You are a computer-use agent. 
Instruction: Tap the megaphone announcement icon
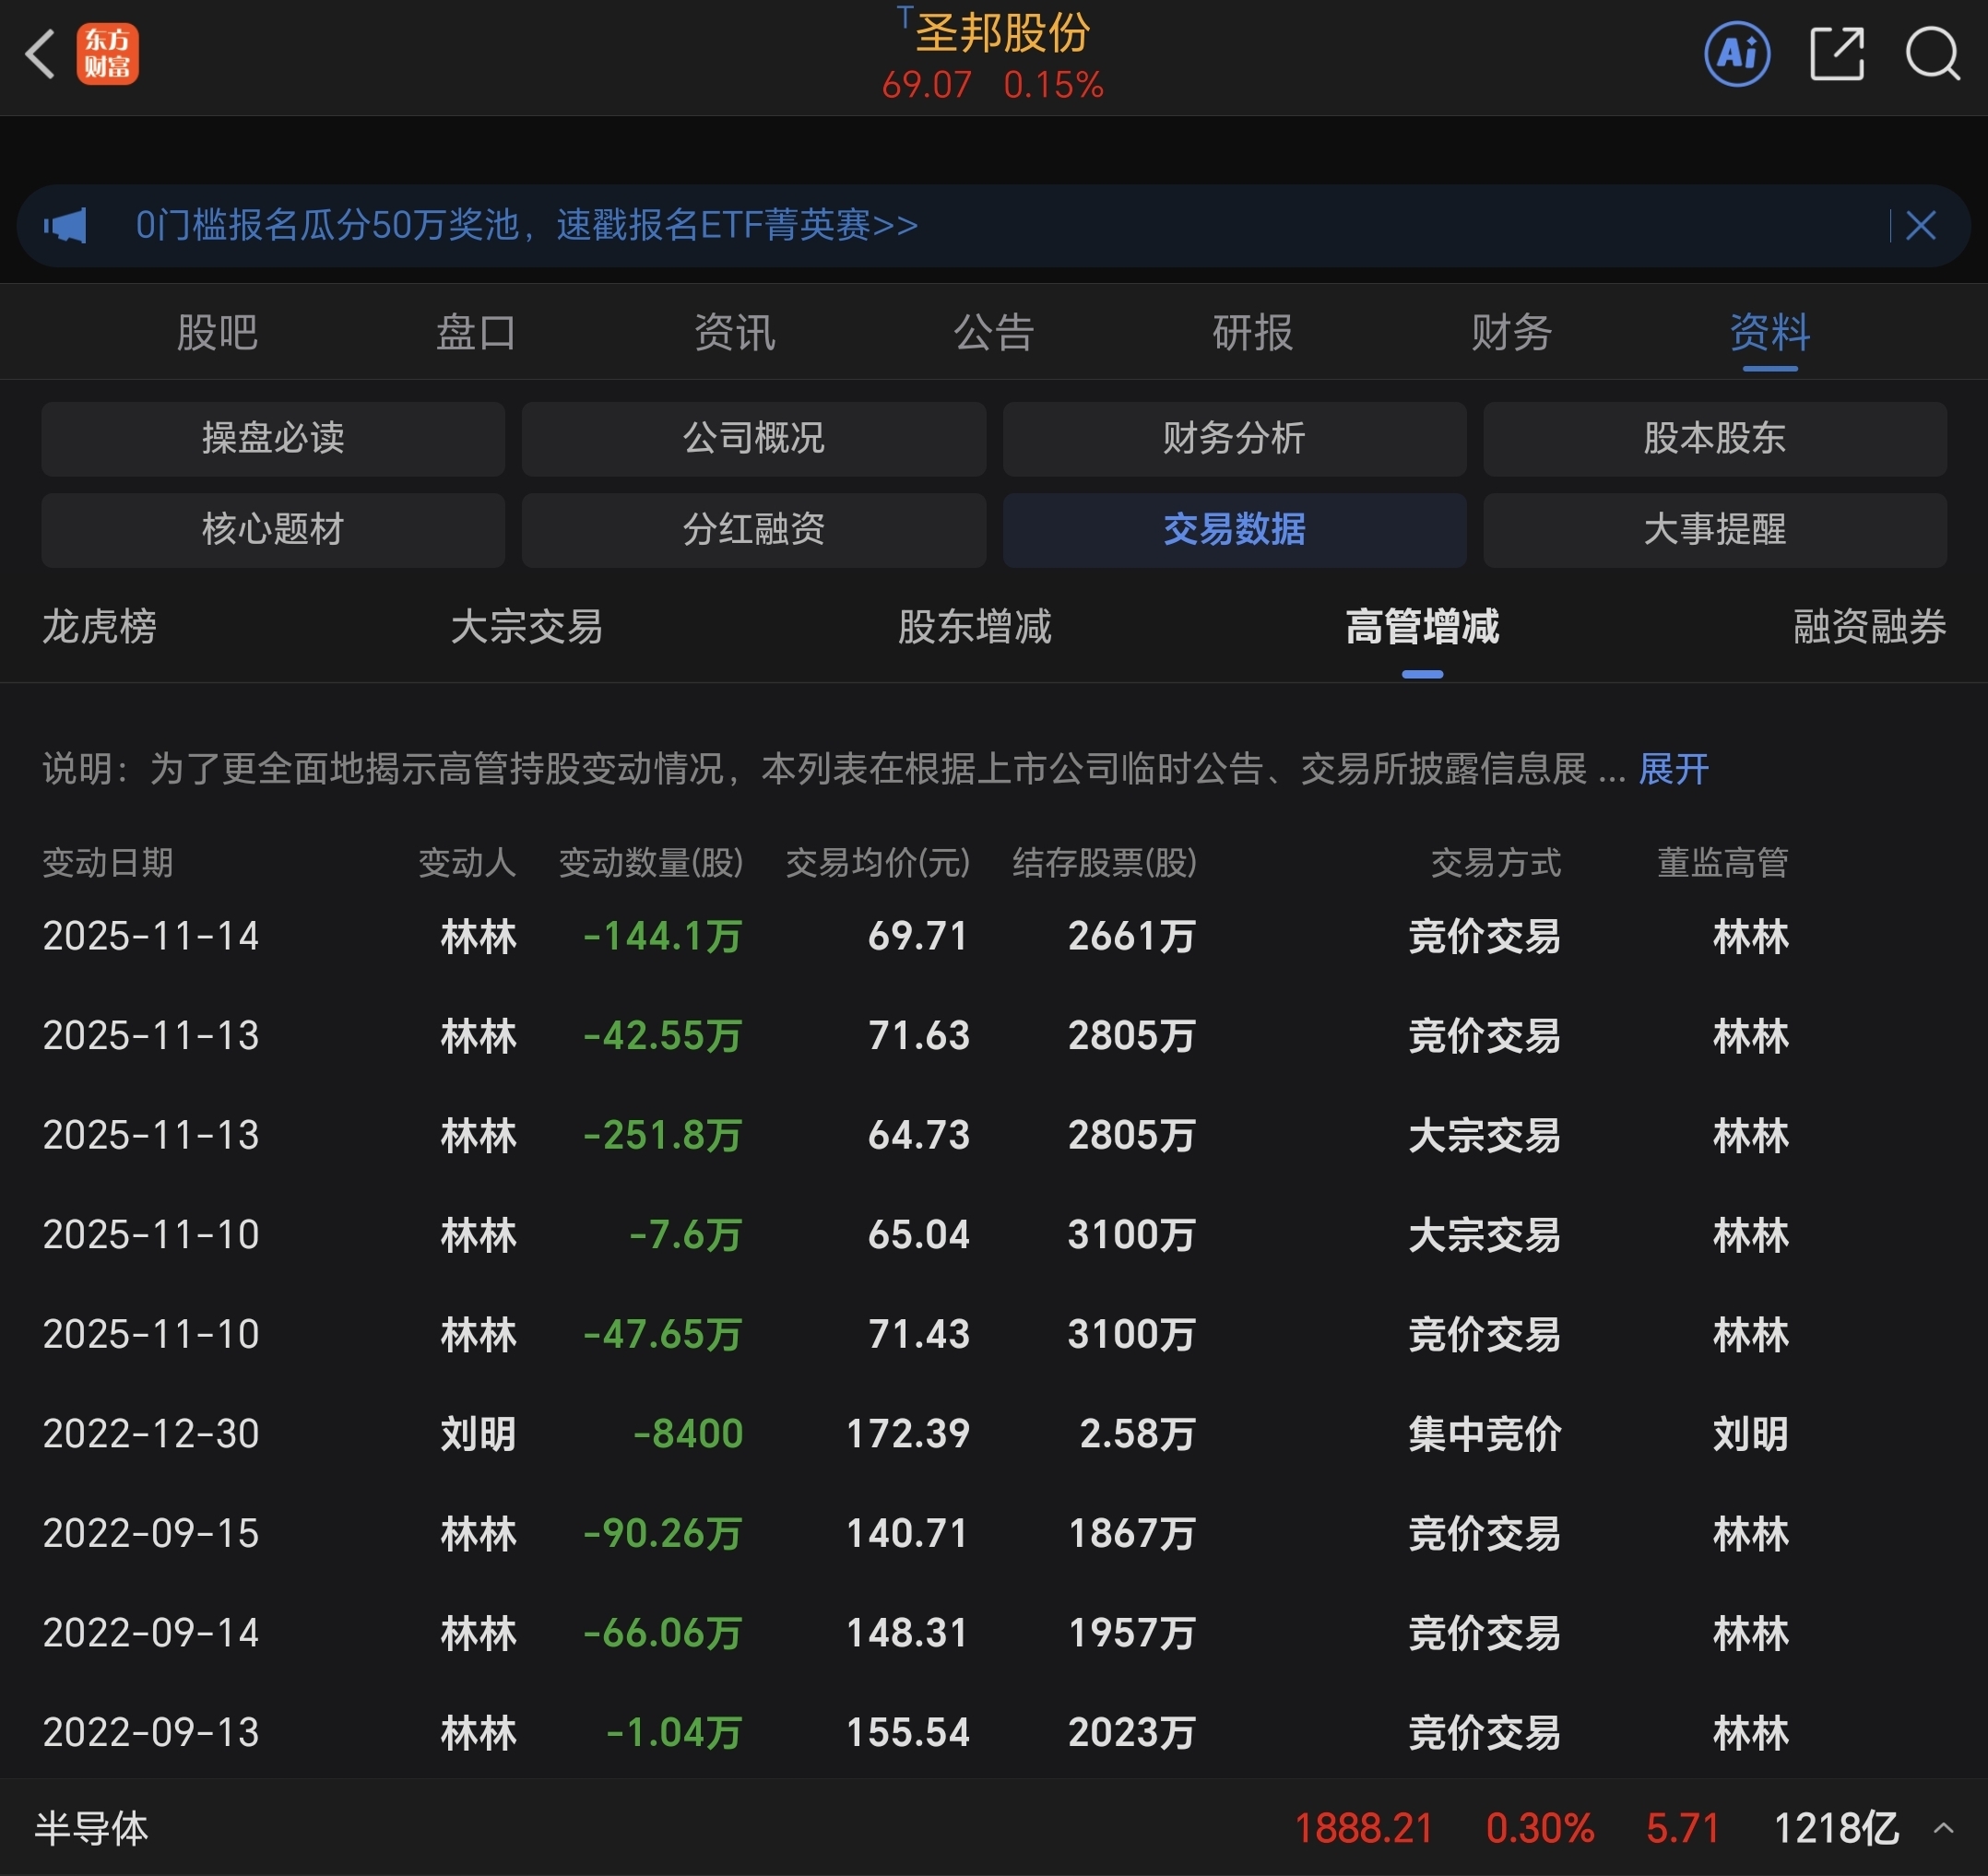(x=66, y=225)
